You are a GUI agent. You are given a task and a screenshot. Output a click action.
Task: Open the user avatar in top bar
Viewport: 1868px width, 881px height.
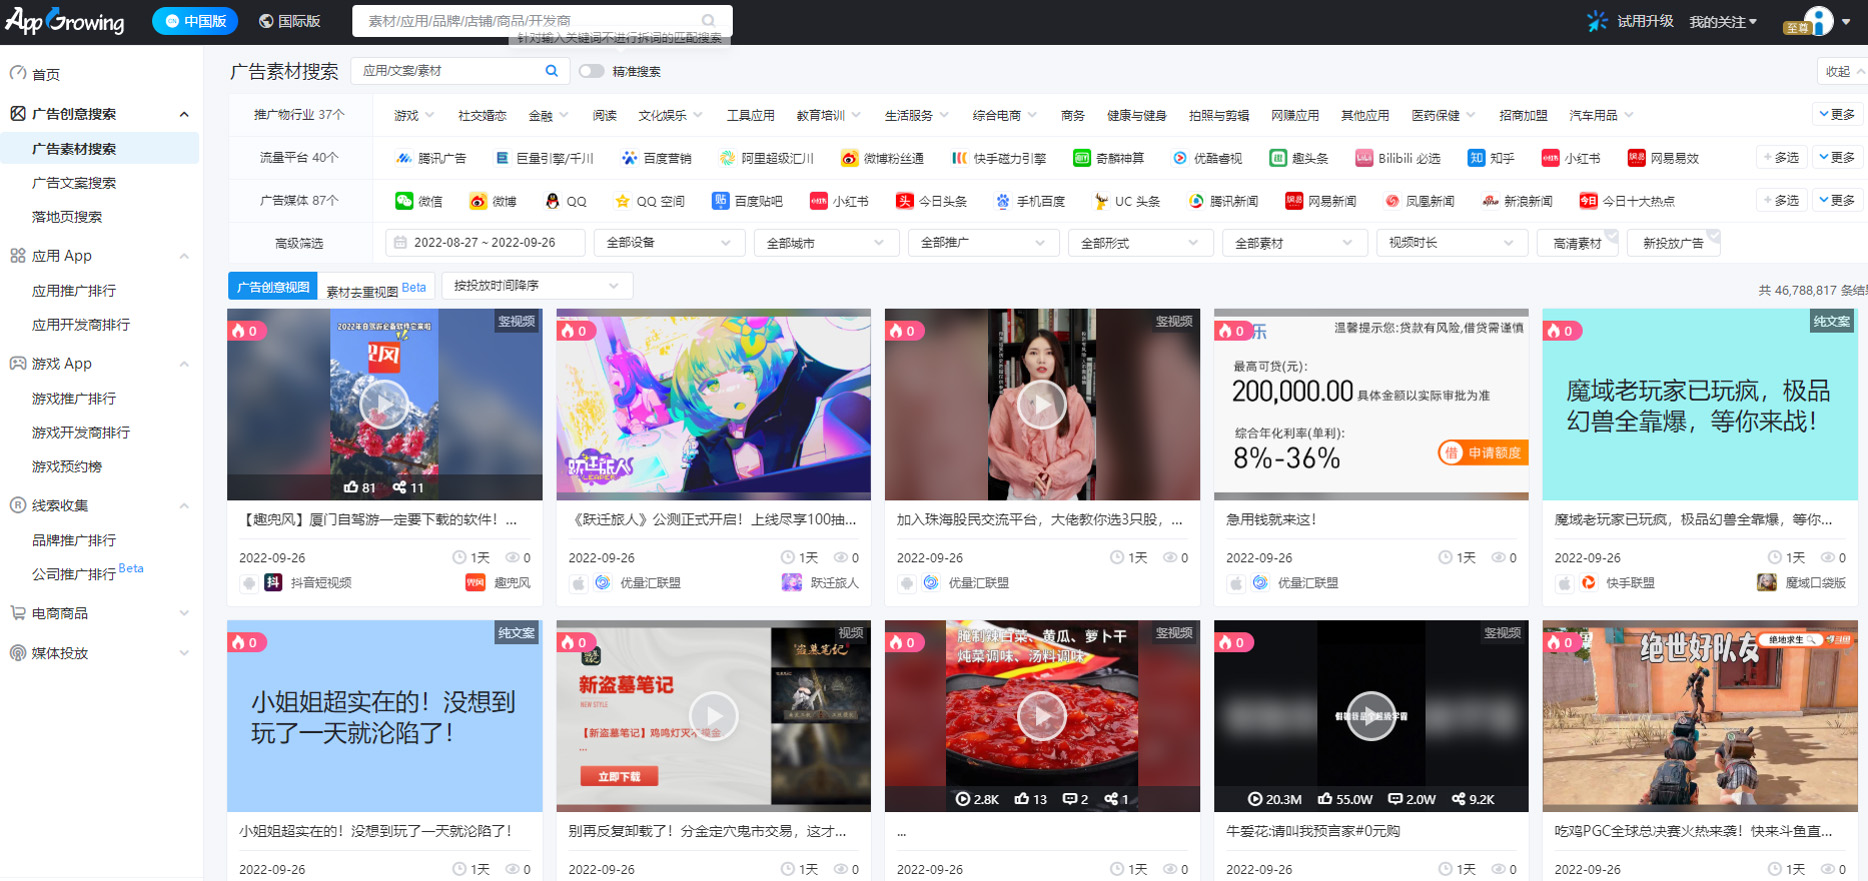pyautogui.click(x=1818, y=21)
